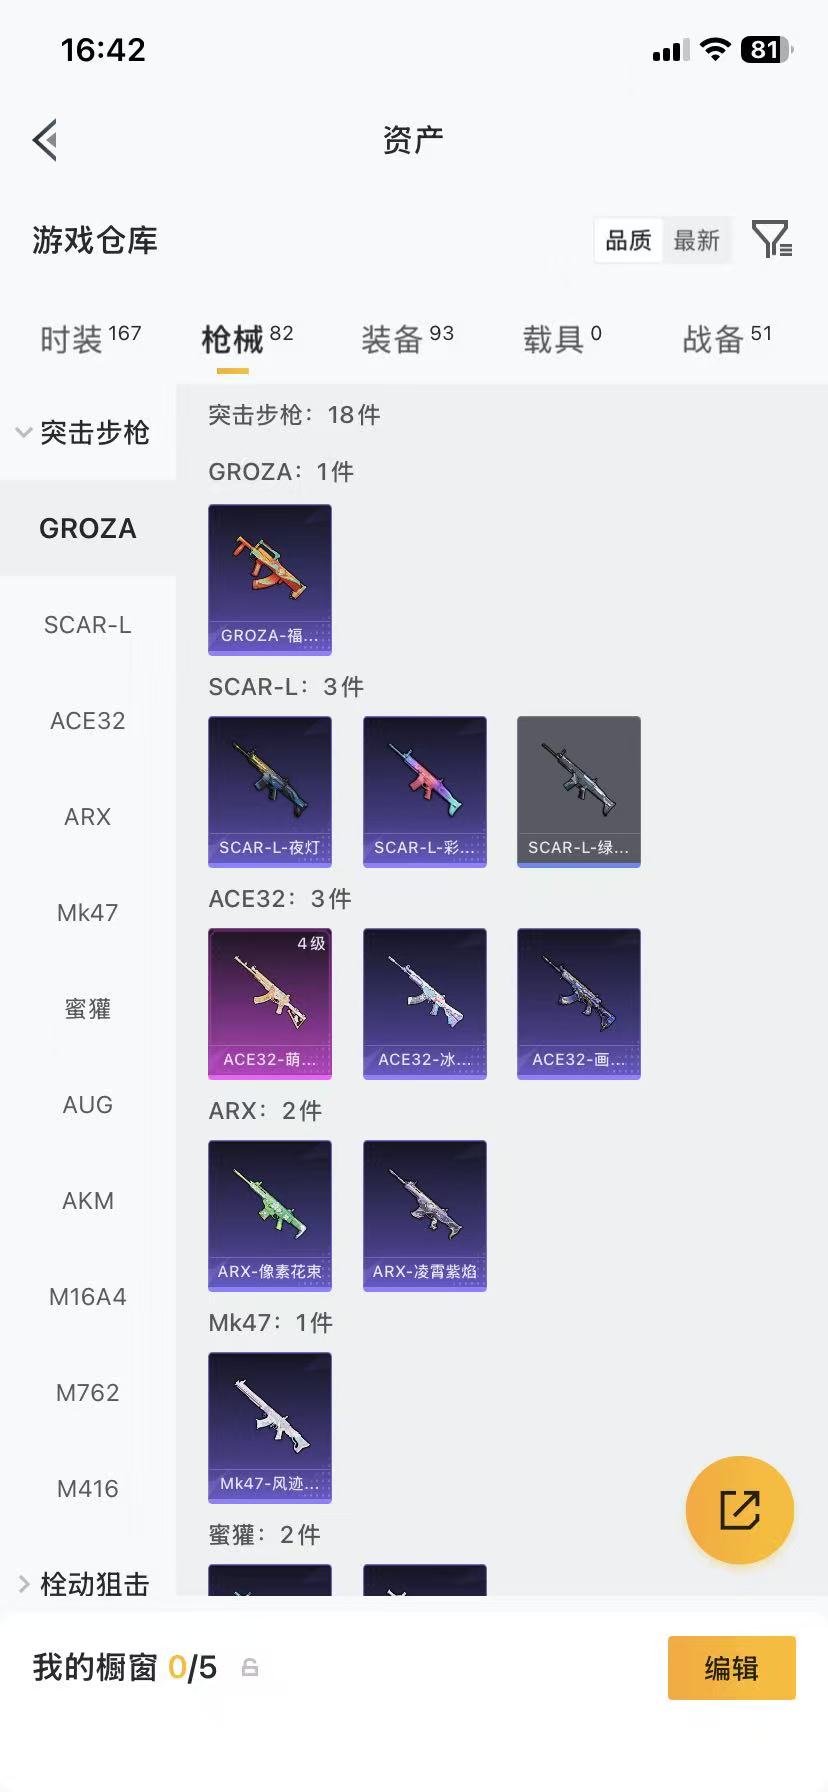Tap the 编辑 button
828x1792 pixels.
(x=732, y=1668)
